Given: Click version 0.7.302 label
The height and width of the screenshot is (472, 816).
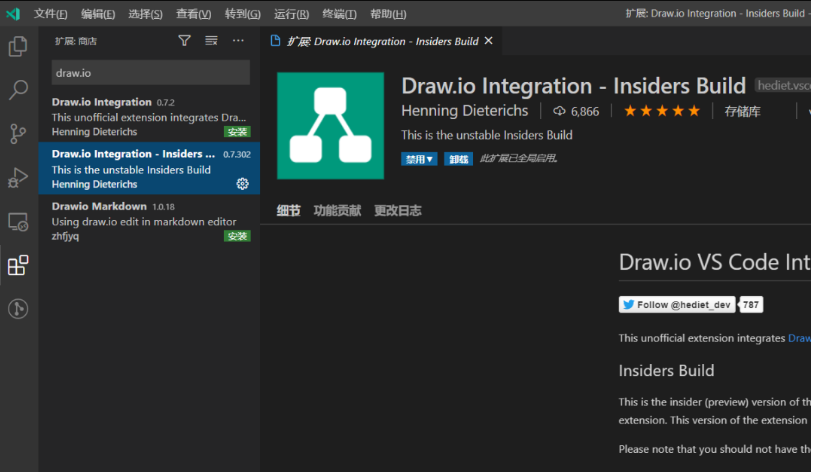Looking at the screenshot, I should point(237,155).
